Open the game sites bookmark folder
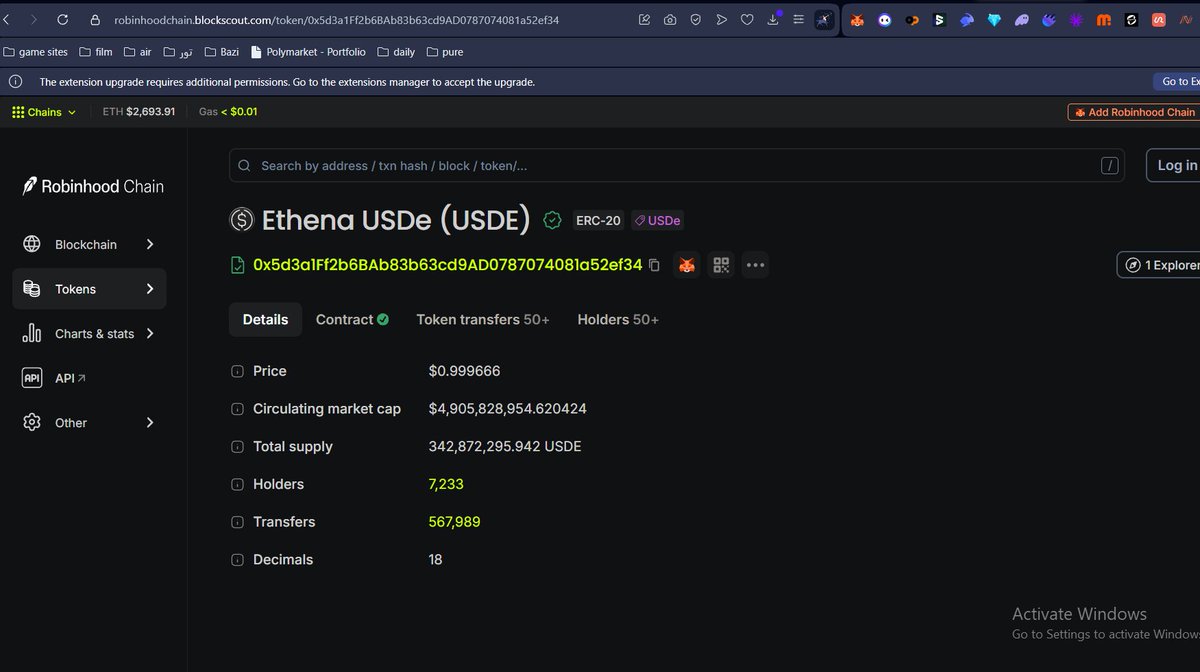The image size is (1200, 672). point(36,52)
